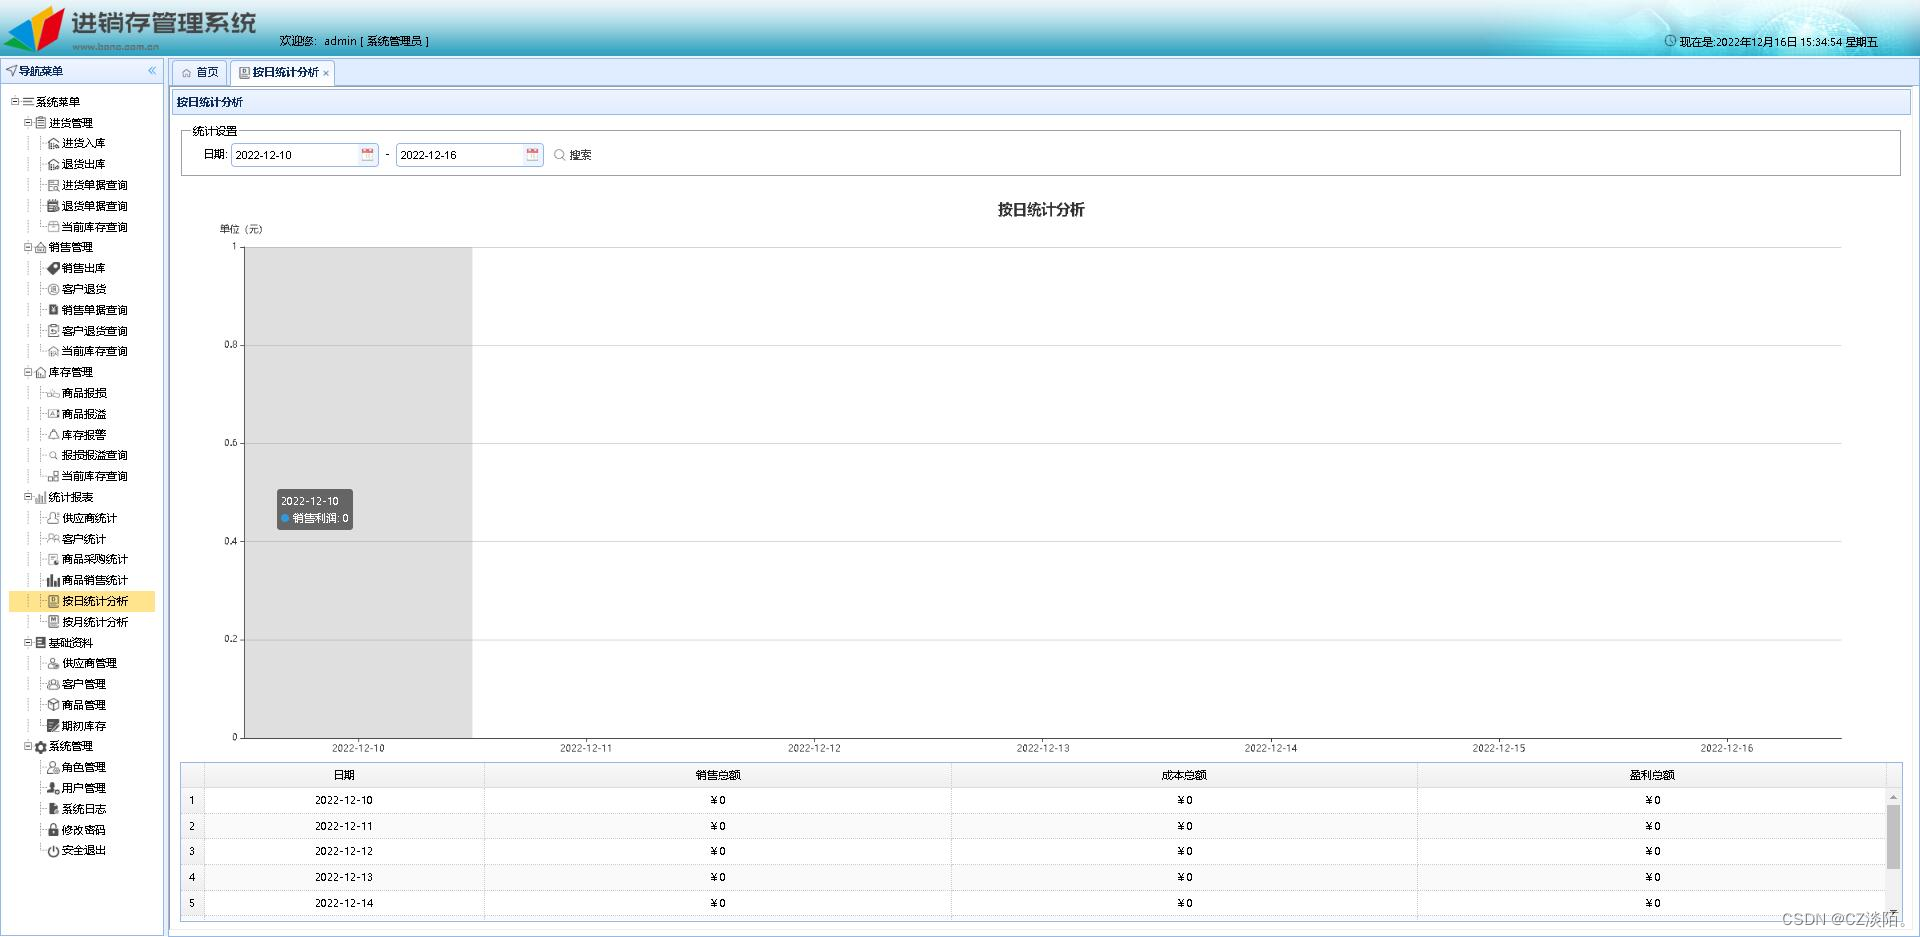Collapse the 基础资料 tree node
This screenshot has height=937, width=1920.
point(28,642)
